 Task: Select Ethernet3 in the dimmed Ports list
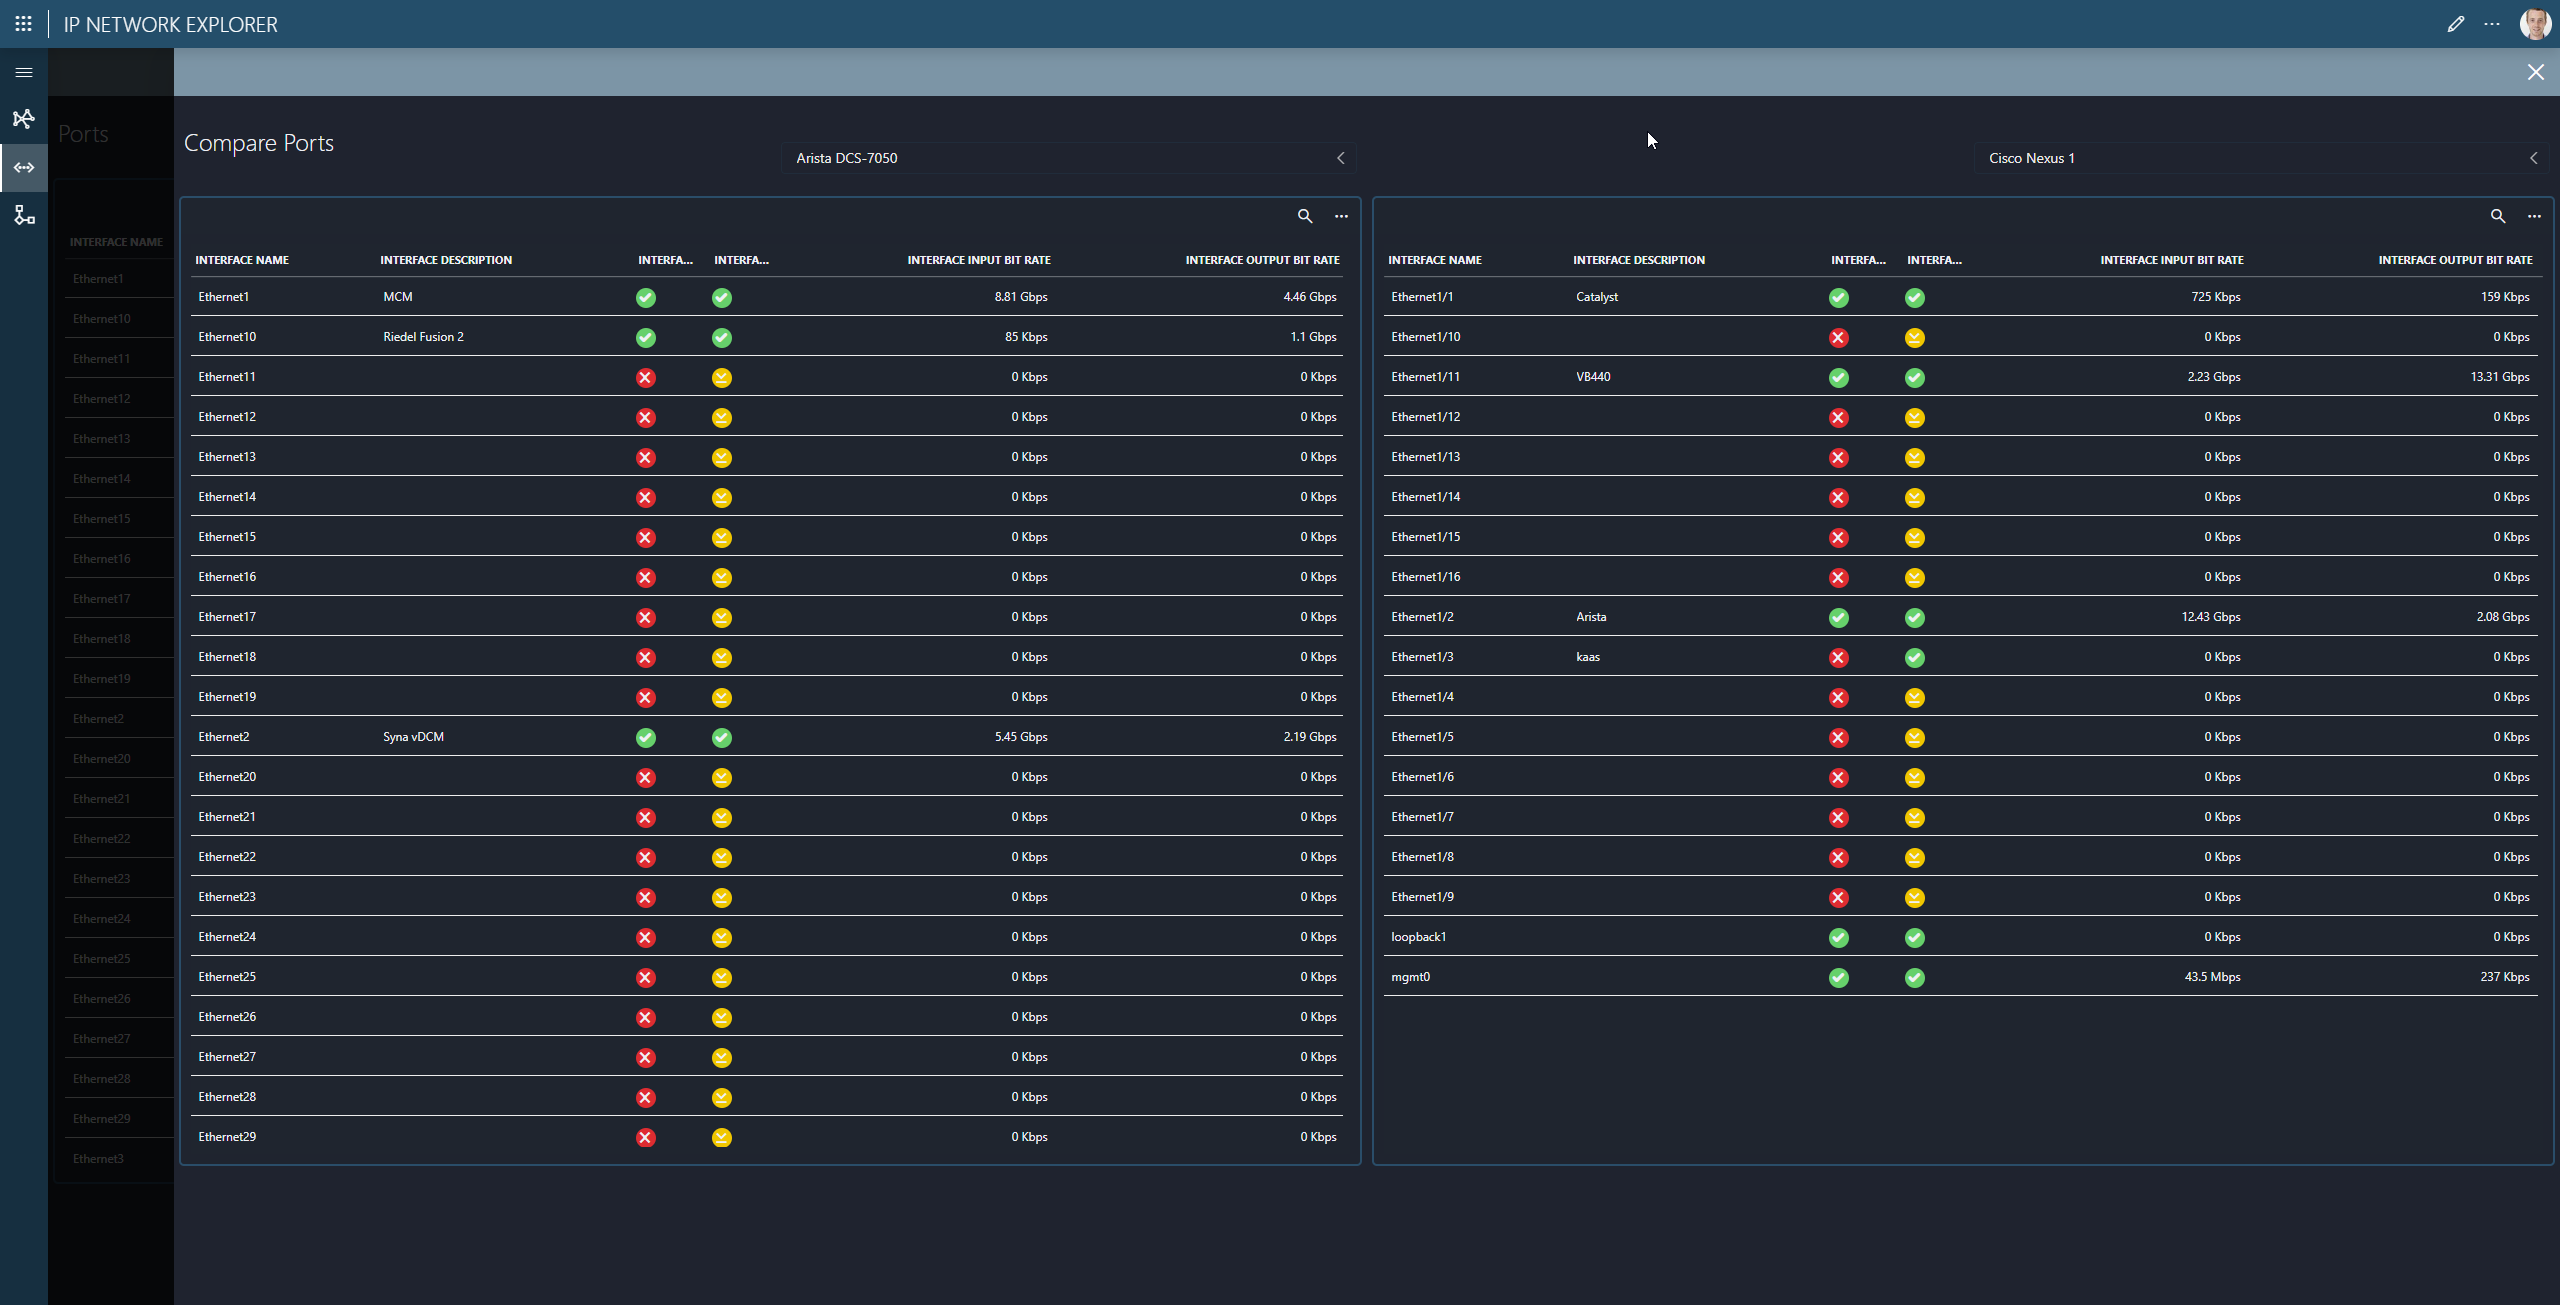tap(98, 1159)
